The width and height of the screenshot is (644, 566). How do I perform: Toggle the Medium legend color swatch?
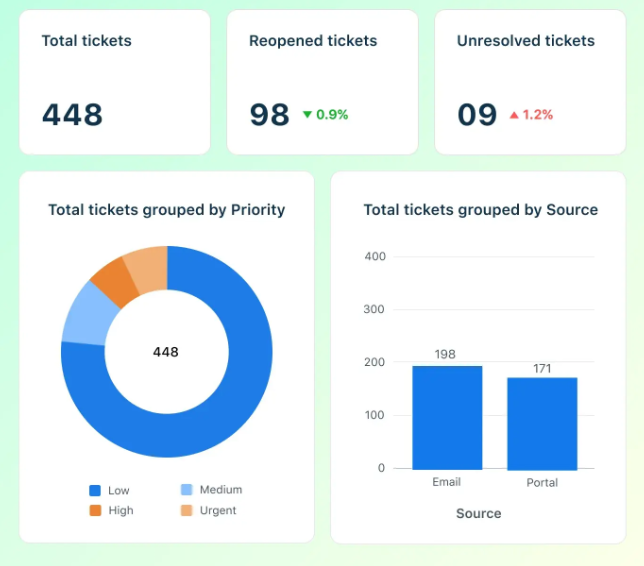[186, 490]
